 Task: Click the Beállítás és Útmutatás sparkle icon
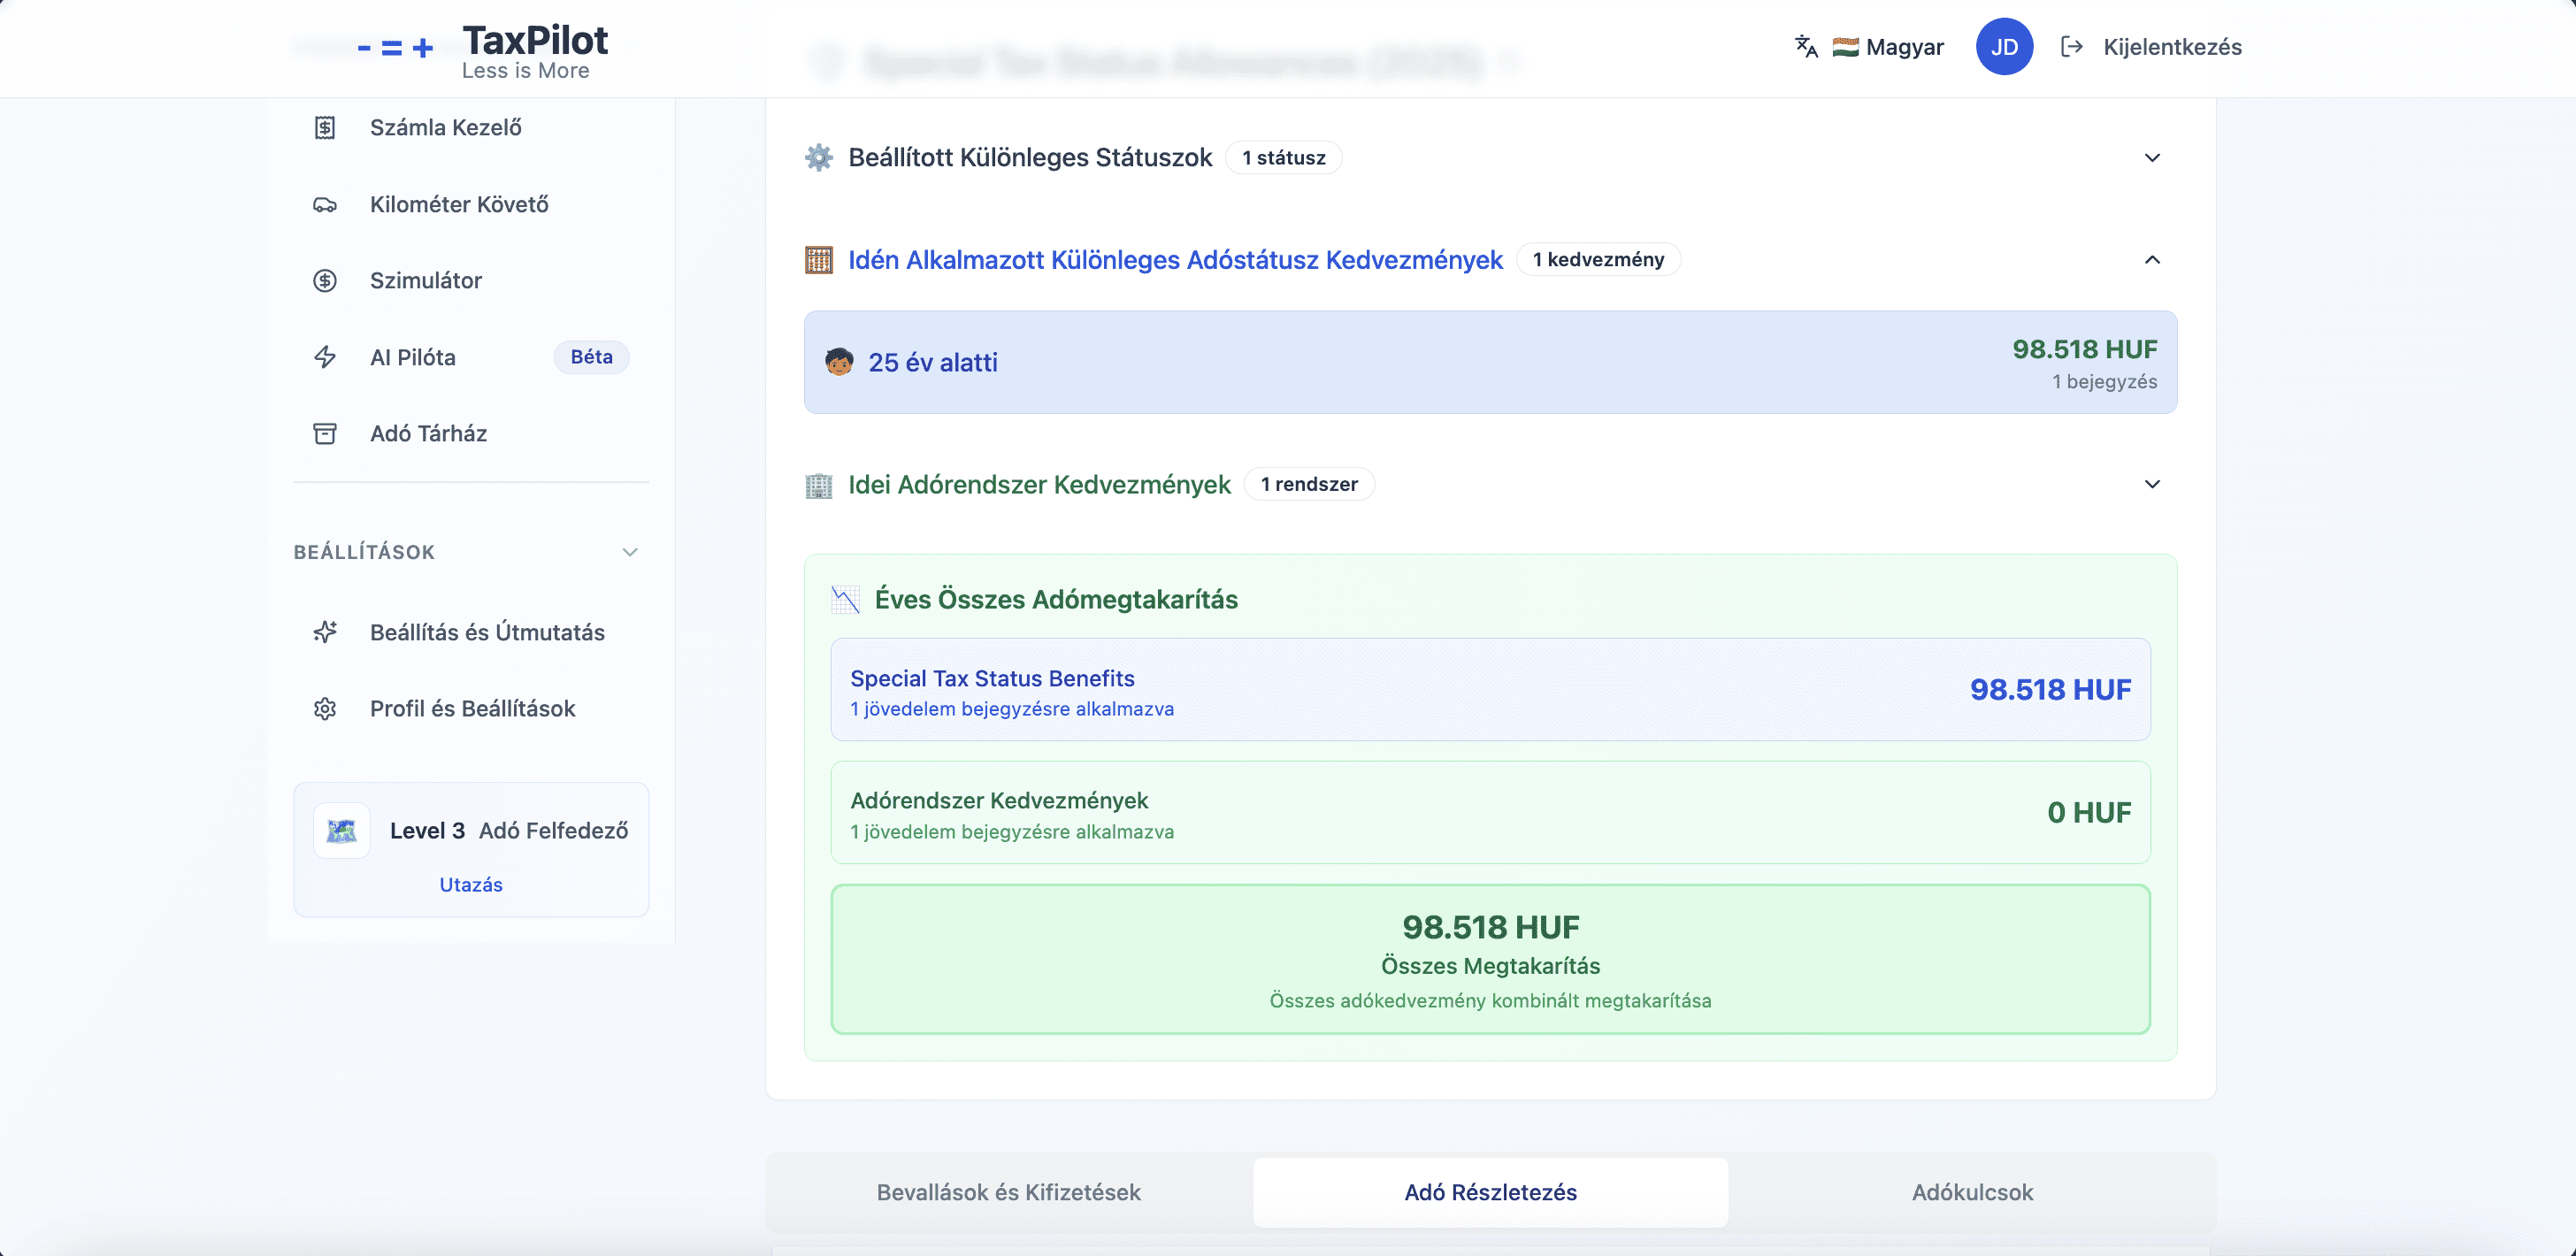pyautogui.click(x=325, y=632)
